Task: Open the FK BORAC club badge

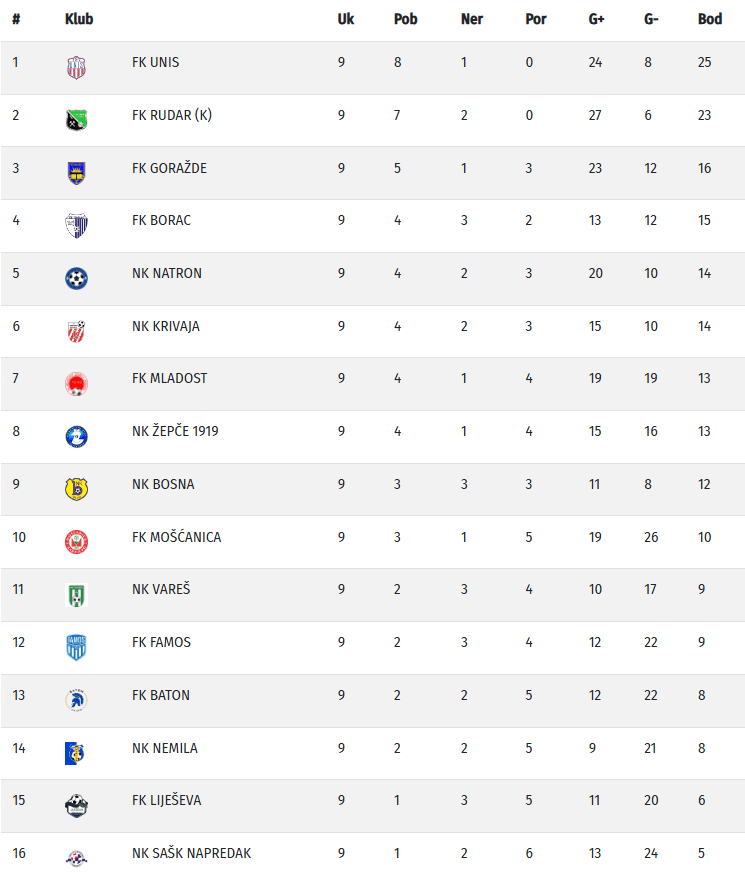Action: click(76, 226)
